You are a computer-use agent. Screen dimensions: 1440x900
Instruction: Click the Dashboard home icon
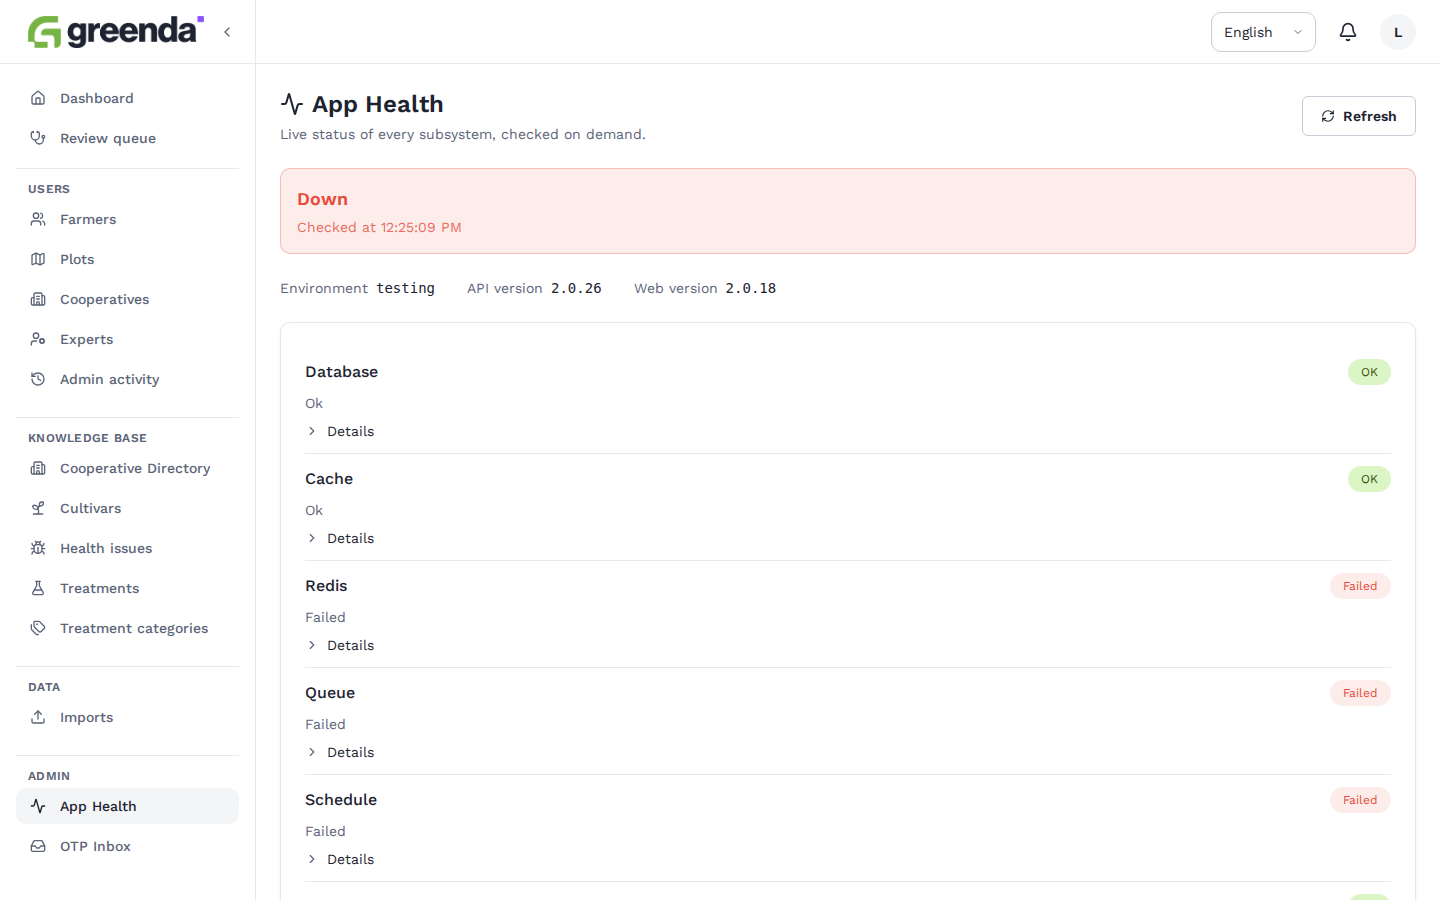38,98
